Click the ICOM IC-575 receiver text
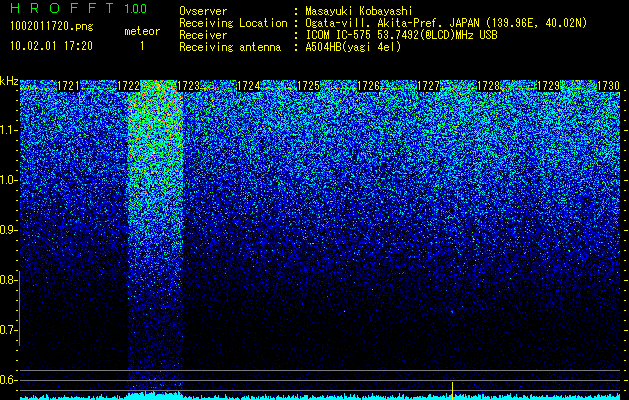Screen dimensions: 629x400 coord(402,35)
